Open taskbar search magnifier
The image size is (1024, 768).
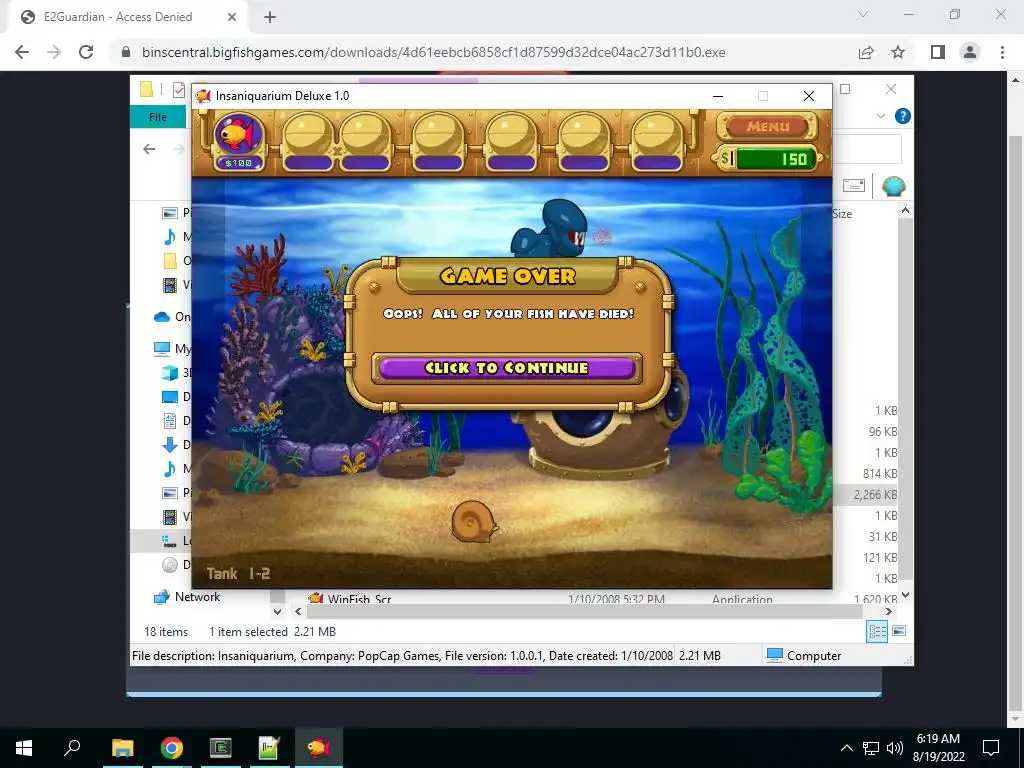pyautogui.click(x=72, y=748)
